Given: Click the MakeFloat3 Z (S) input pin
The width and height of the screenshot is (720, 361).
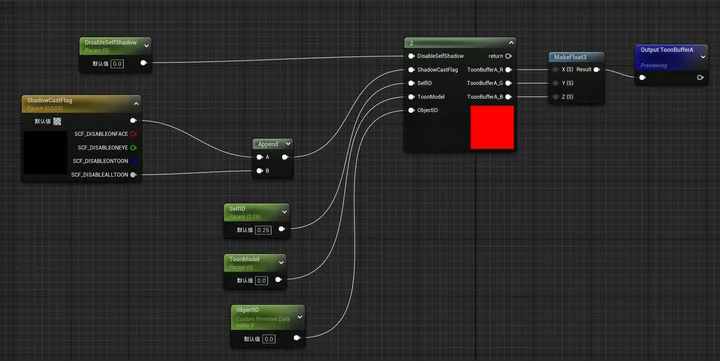Looking at the screenshot, I should pyautogui.click(x=556, y=97).
